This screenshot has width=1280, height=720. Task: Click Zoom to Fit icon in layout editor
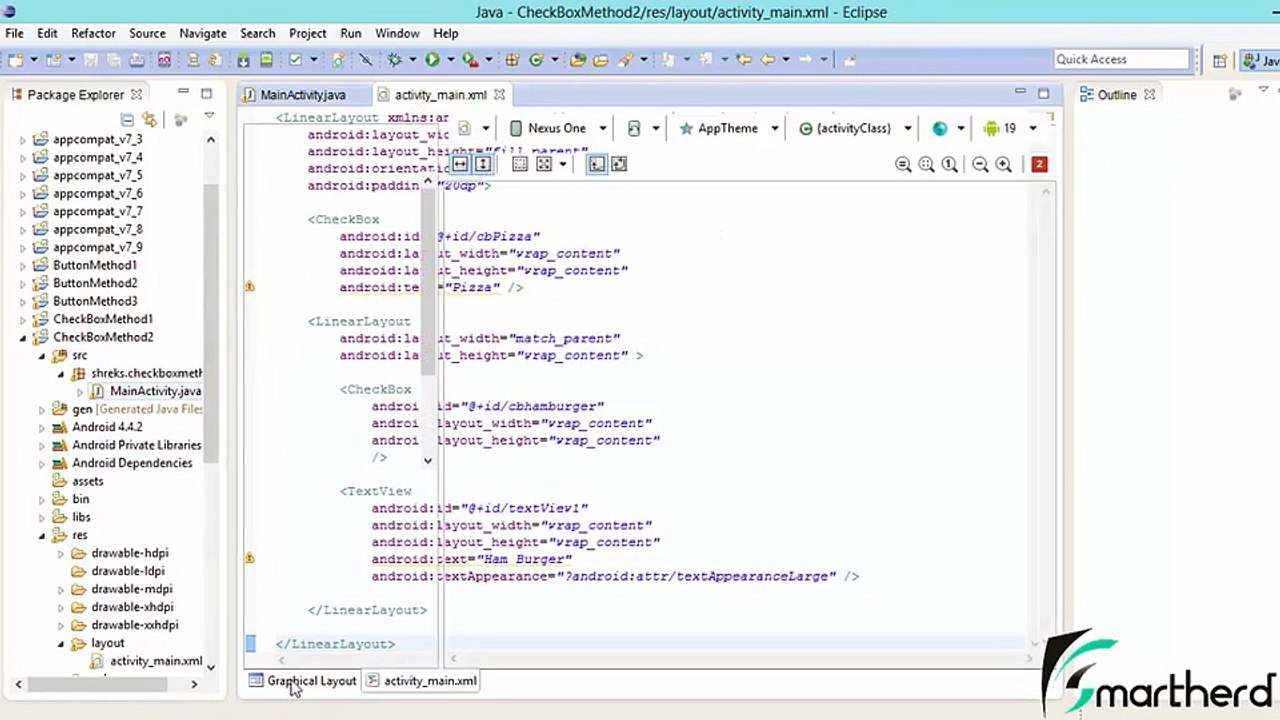[926, 164]
